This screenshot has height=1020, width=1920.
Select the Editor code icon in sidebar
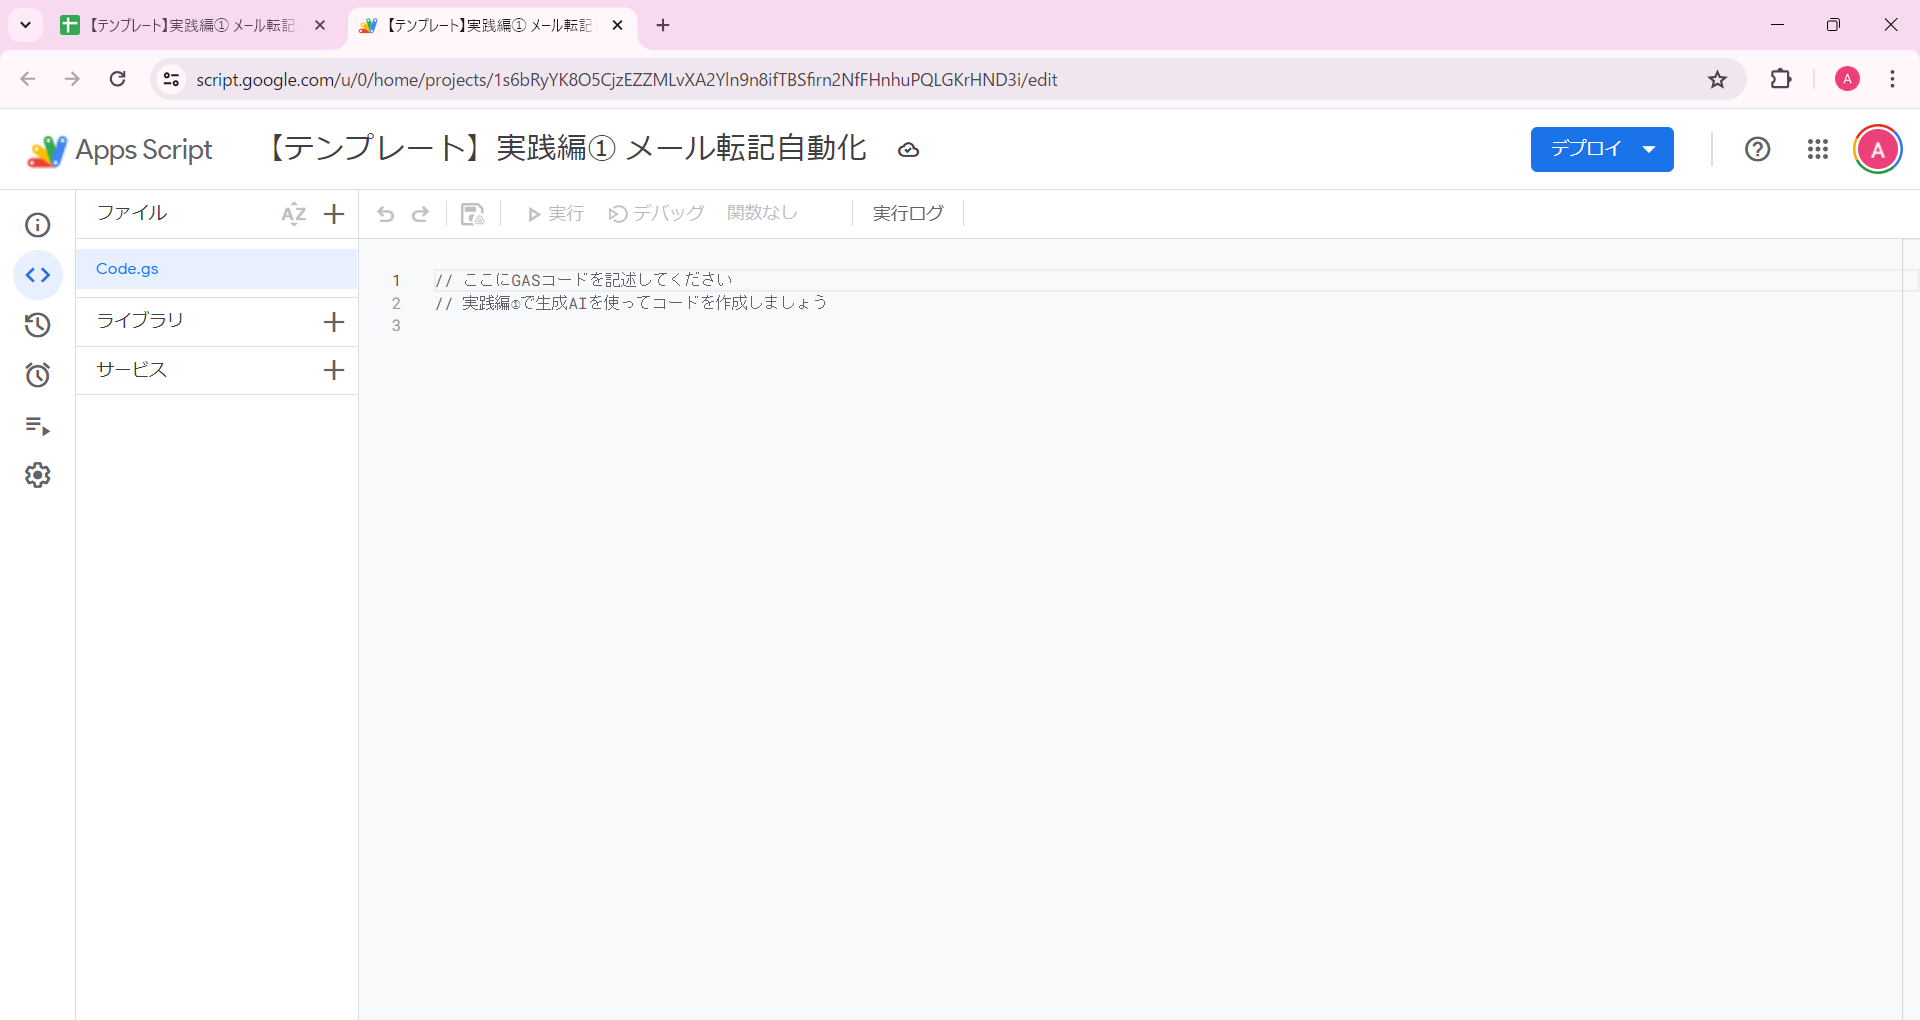click(37, 275)
